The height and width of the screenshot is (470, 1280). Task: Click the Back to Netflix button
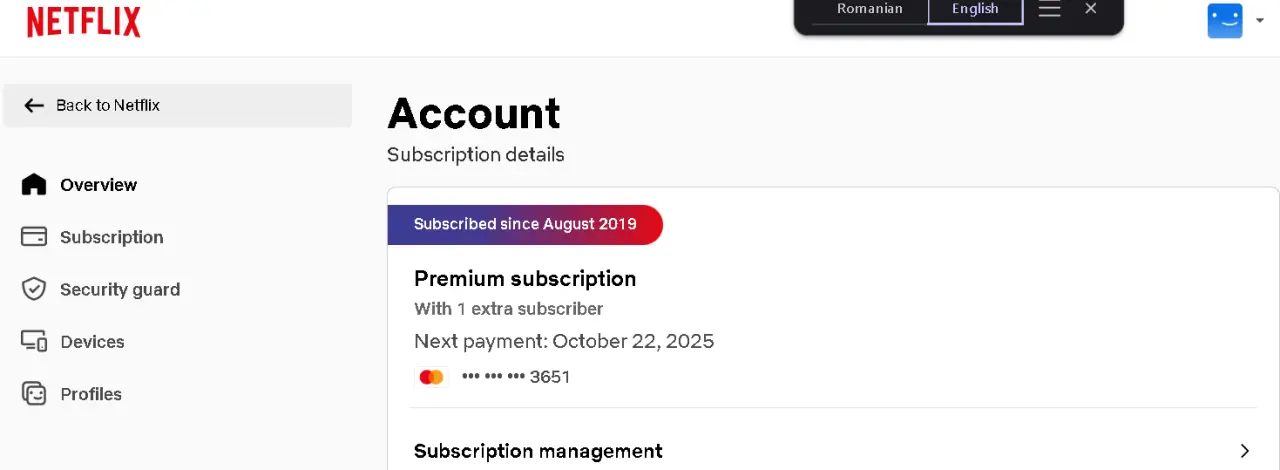tap(177, 105)
